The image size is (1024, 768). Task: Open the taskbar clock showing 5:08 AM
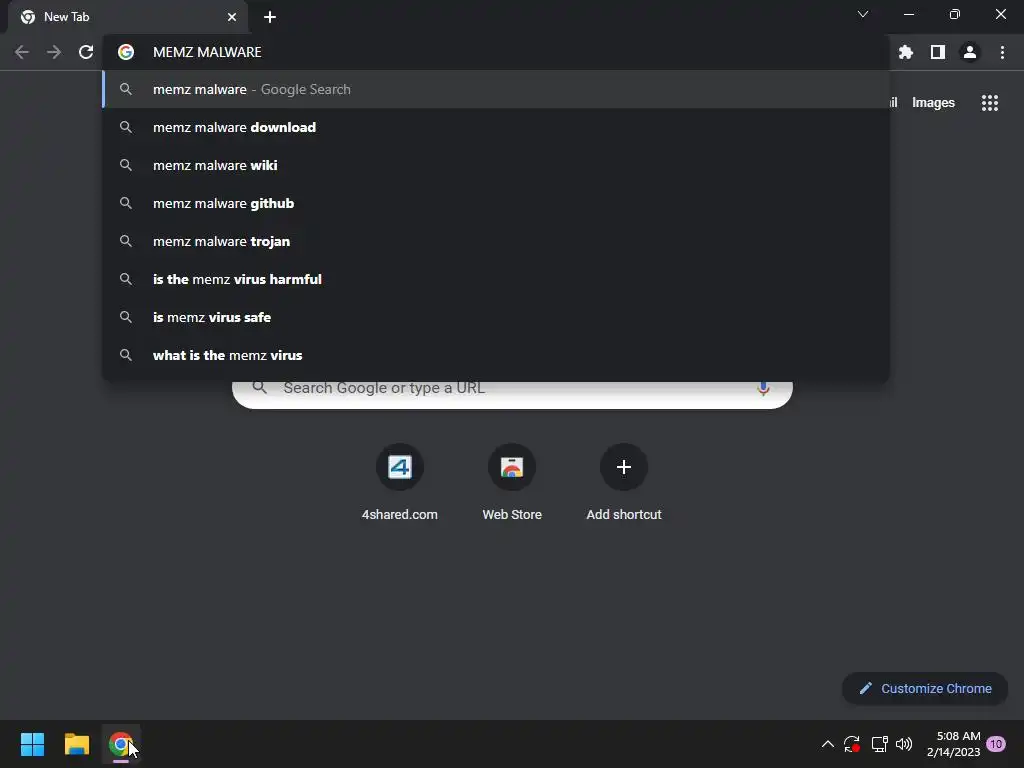[x=953, y=744]
